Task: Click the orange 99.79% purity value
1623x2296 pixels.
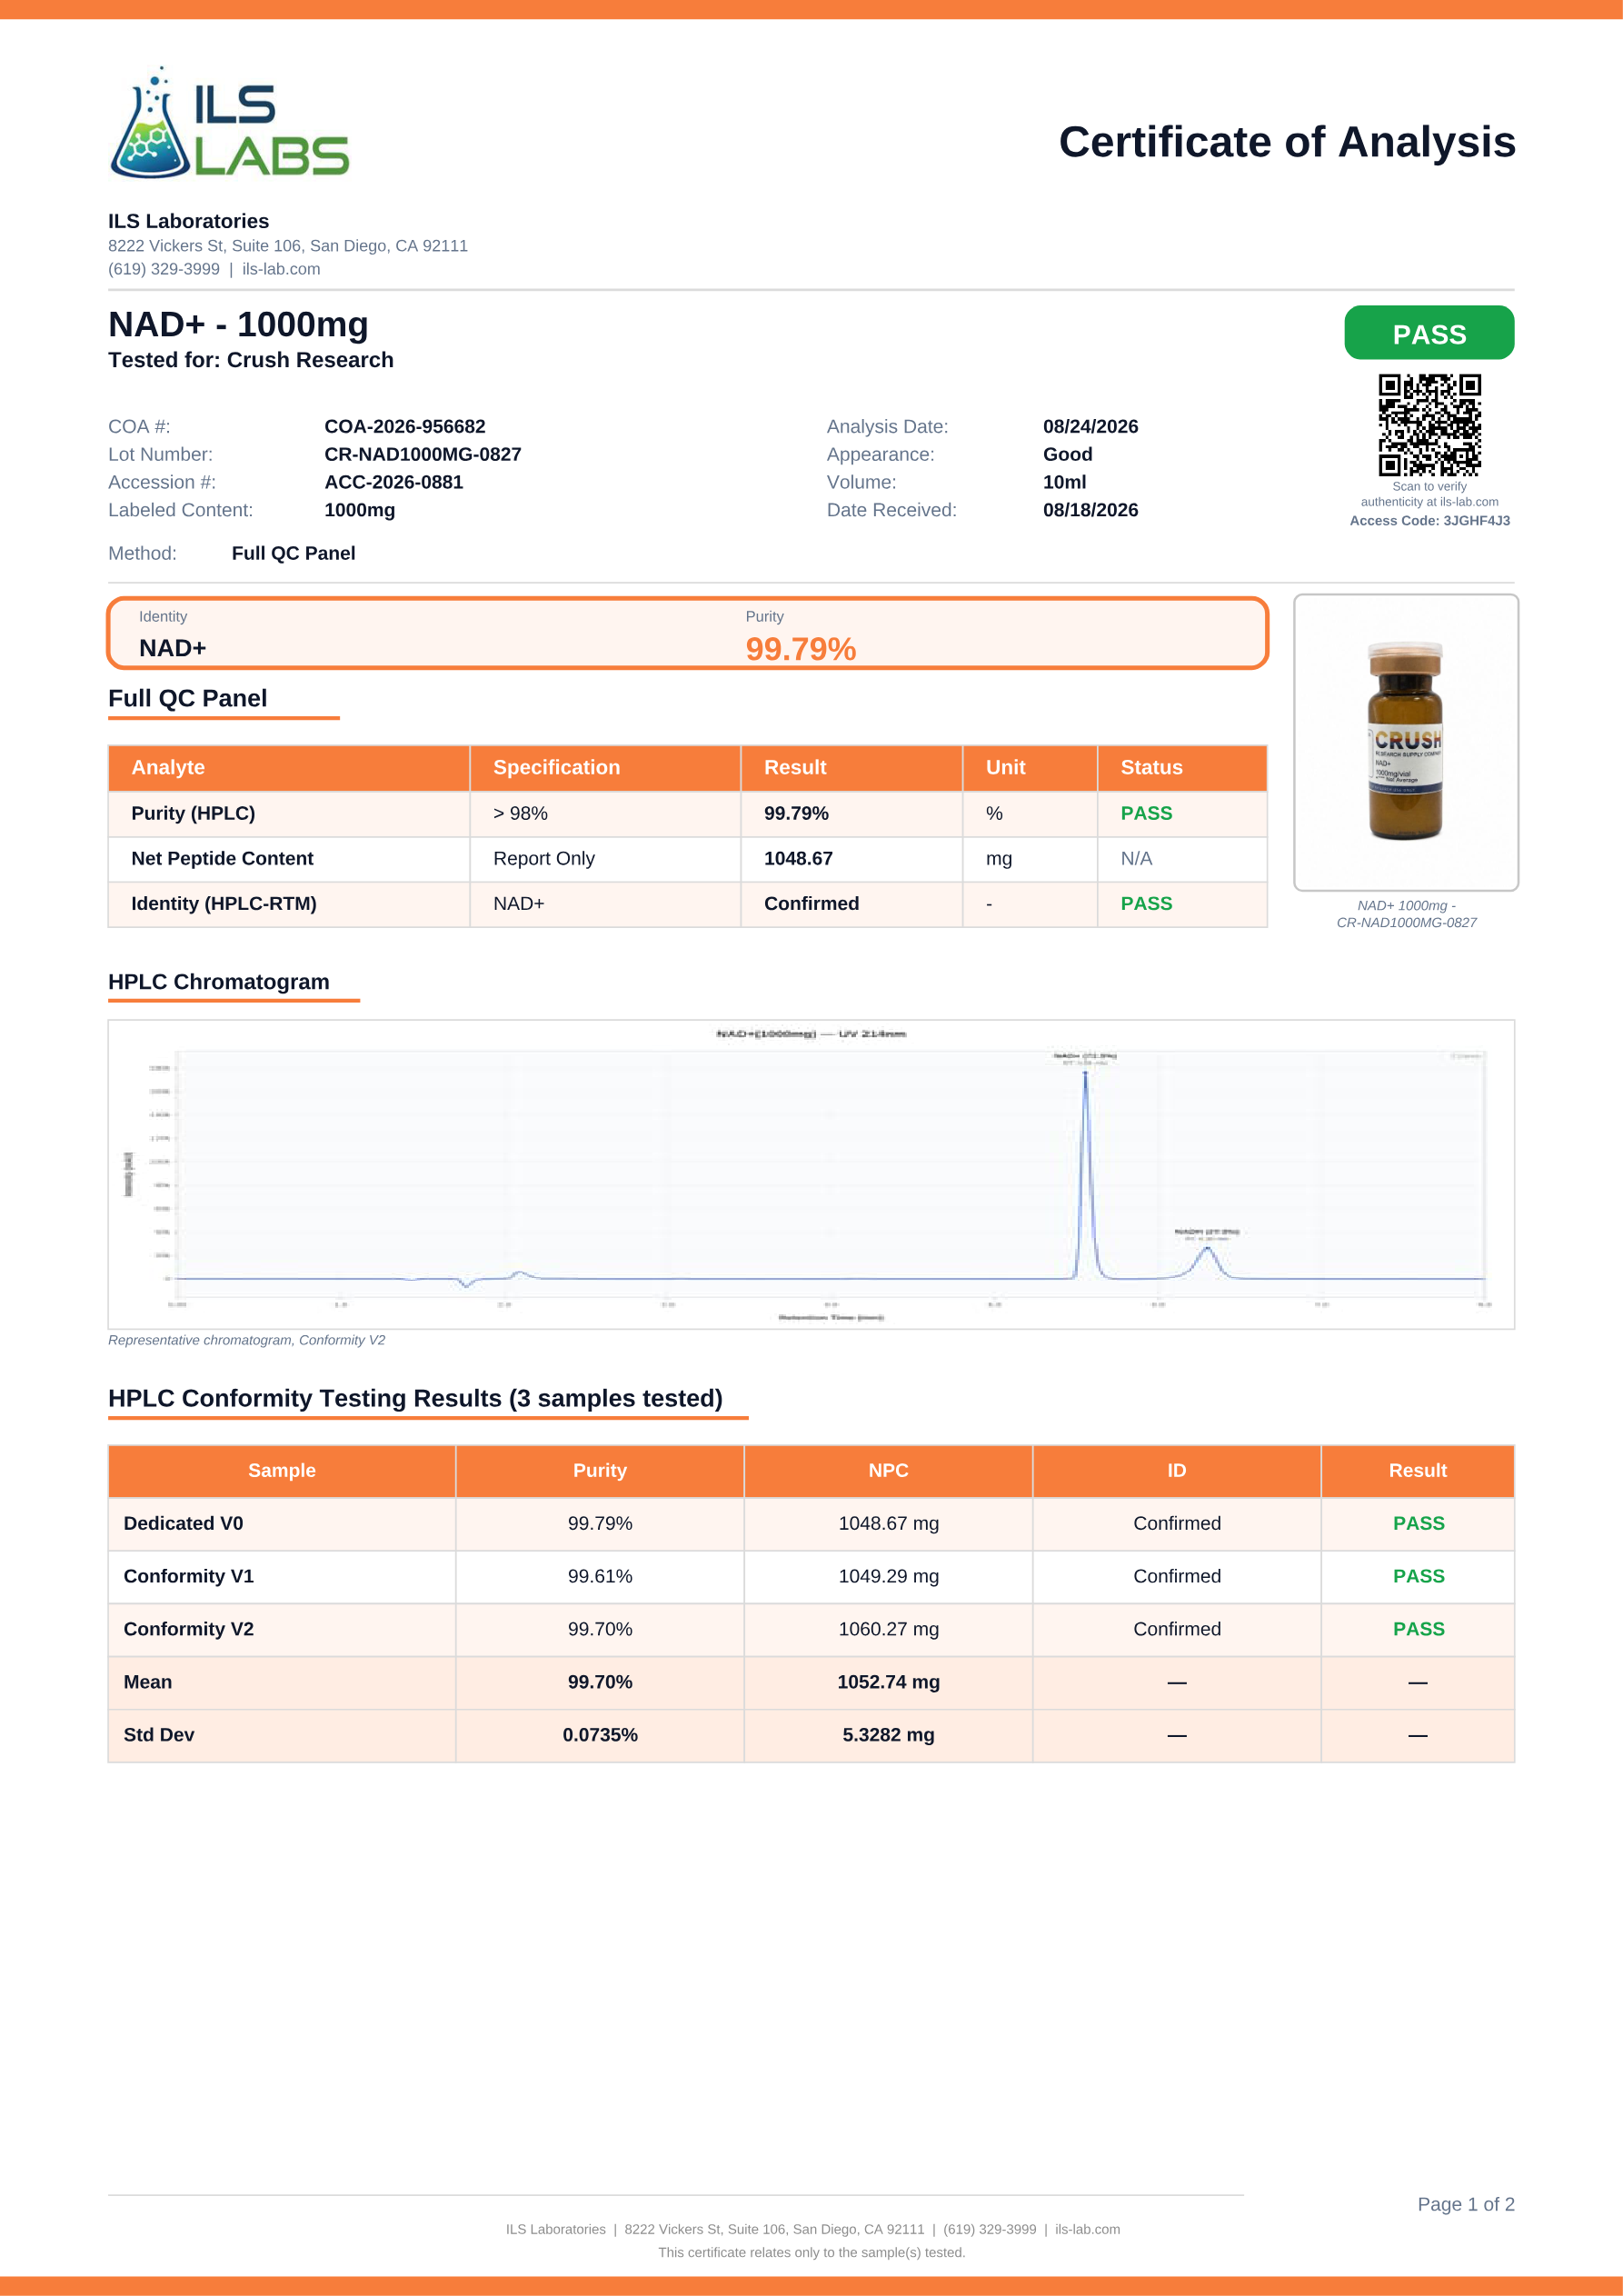Action: (x=801, y=649)
